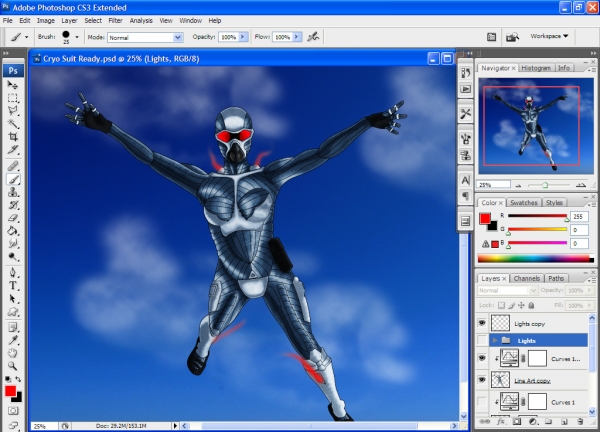Select the Hand tool
Viewport: 600px width, 432px height.
(13, 353)
